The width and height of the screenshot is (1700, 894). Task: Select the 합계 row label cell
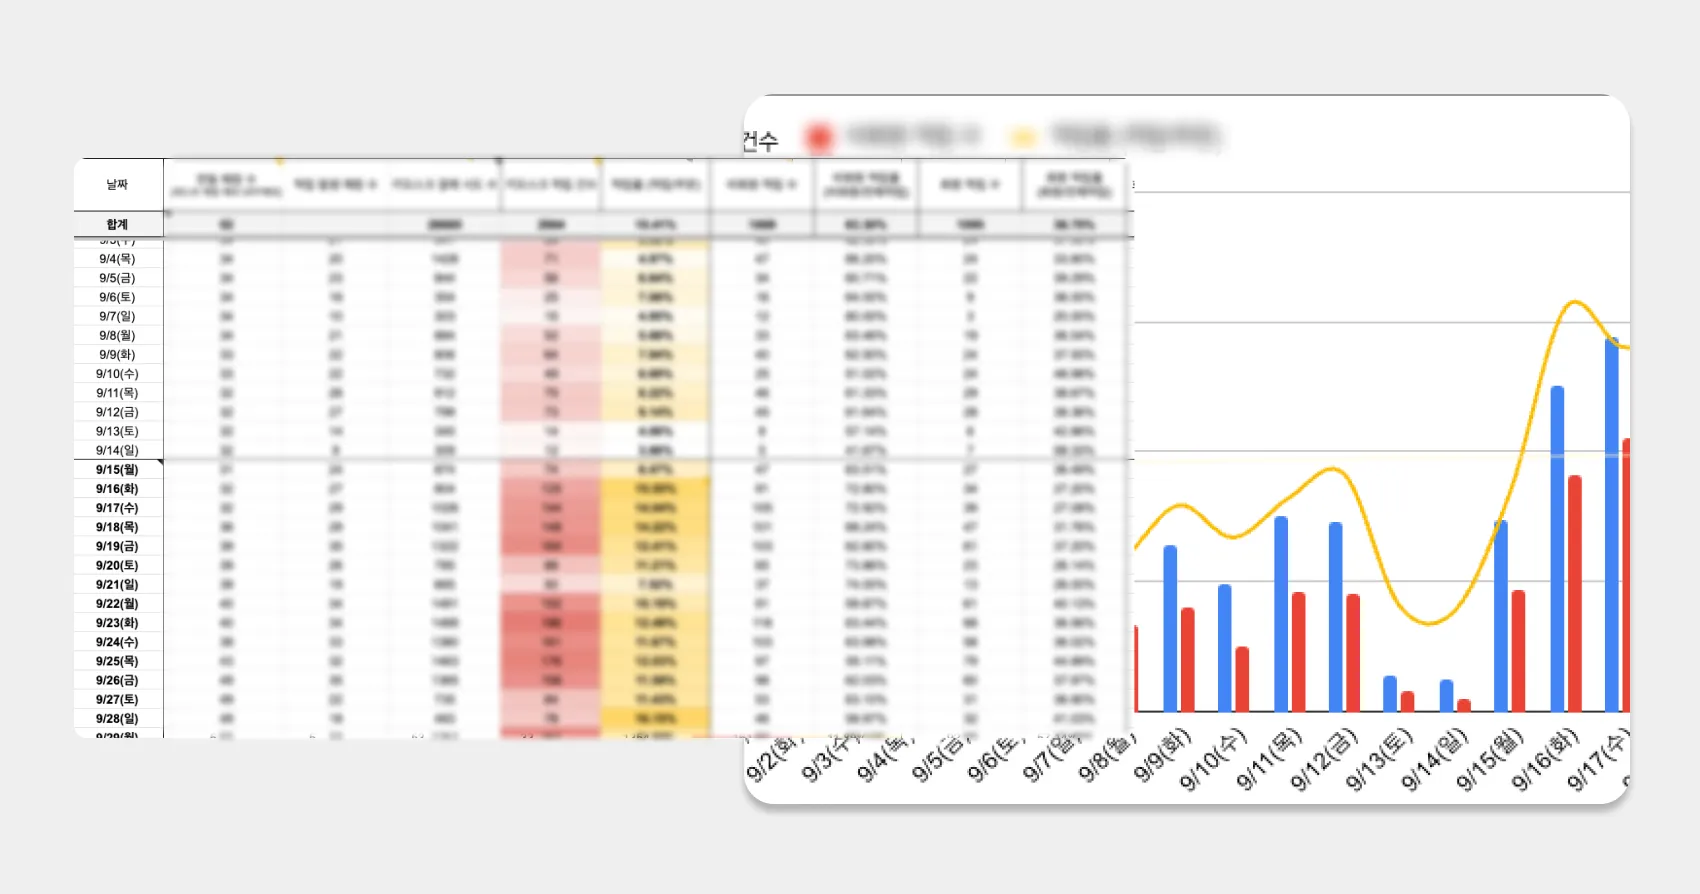tap(118, 224)
